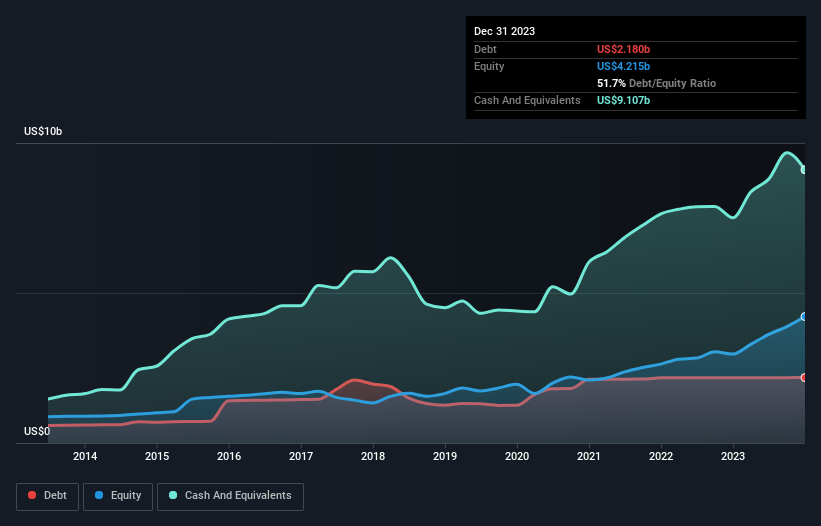Click the 2015 x-axis label
Image resolution: width=821 pixels, height=526 pixels.
coord(157,456)
